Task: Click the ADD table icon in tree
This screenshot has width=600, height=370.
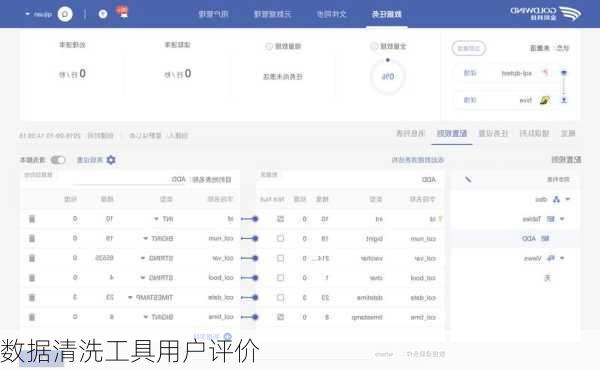Action: 545,238
